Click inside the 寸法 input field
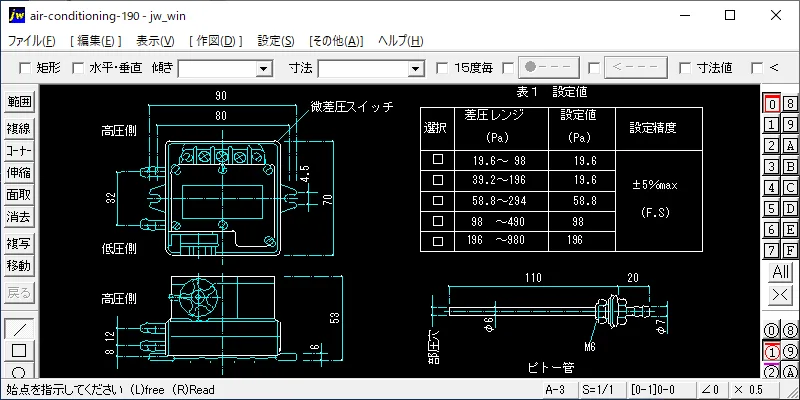Screen dimensions: 800x400 point(363,68)
